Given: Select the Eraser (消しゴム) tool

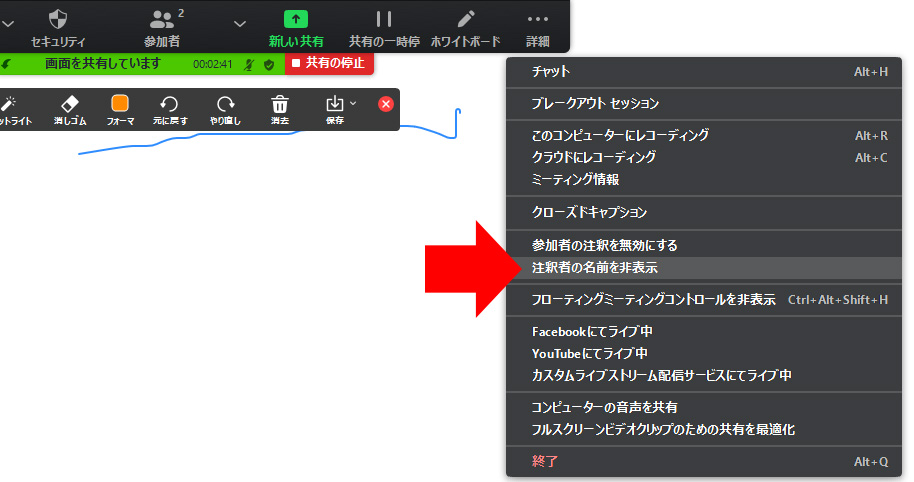Looking at the screenshot, I should [x=70, y=104].
